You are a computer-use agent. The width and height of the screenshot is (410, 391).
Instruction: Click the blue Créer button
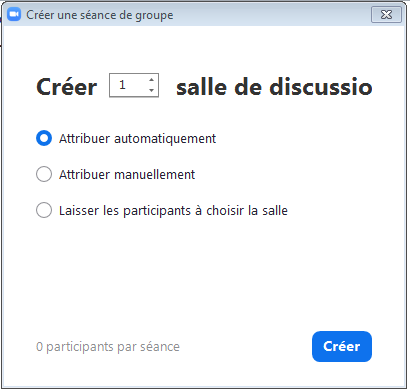(x=342, y=346)
